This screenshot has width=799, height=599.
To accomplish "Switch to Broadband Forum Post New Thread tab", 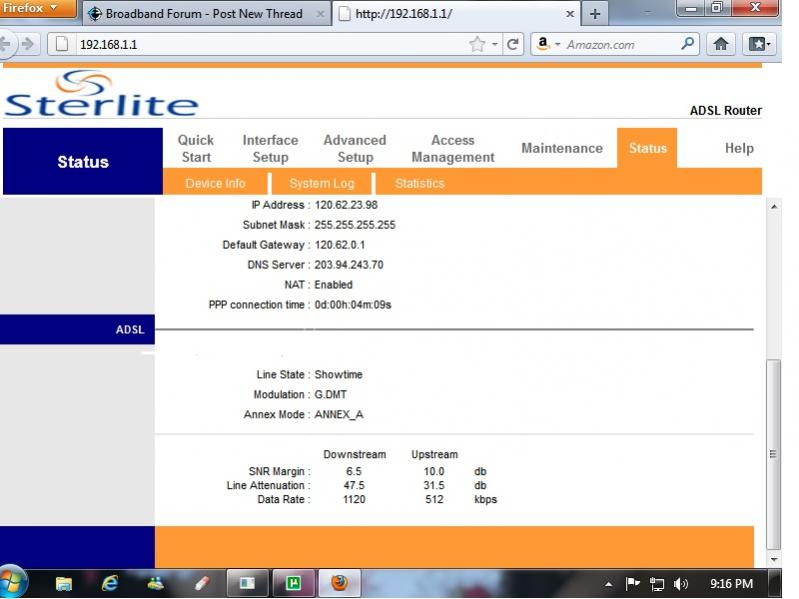I will tap(204, 14).
